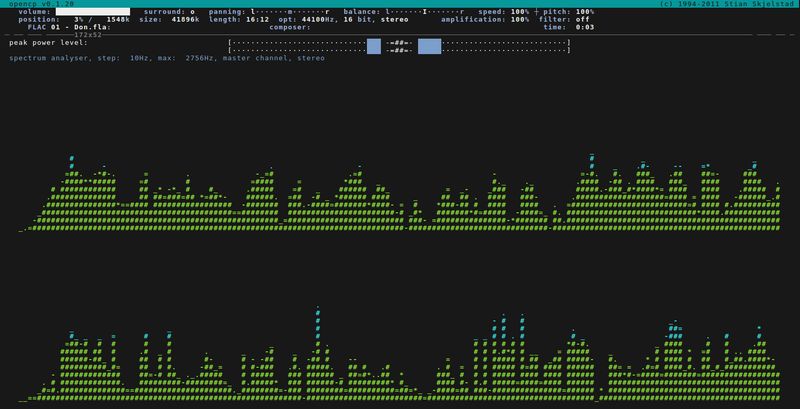The height and width of the screenshot is (409, 800).
Task: Click the copyright Stian Skjelstad text
Action: point(726,4)
